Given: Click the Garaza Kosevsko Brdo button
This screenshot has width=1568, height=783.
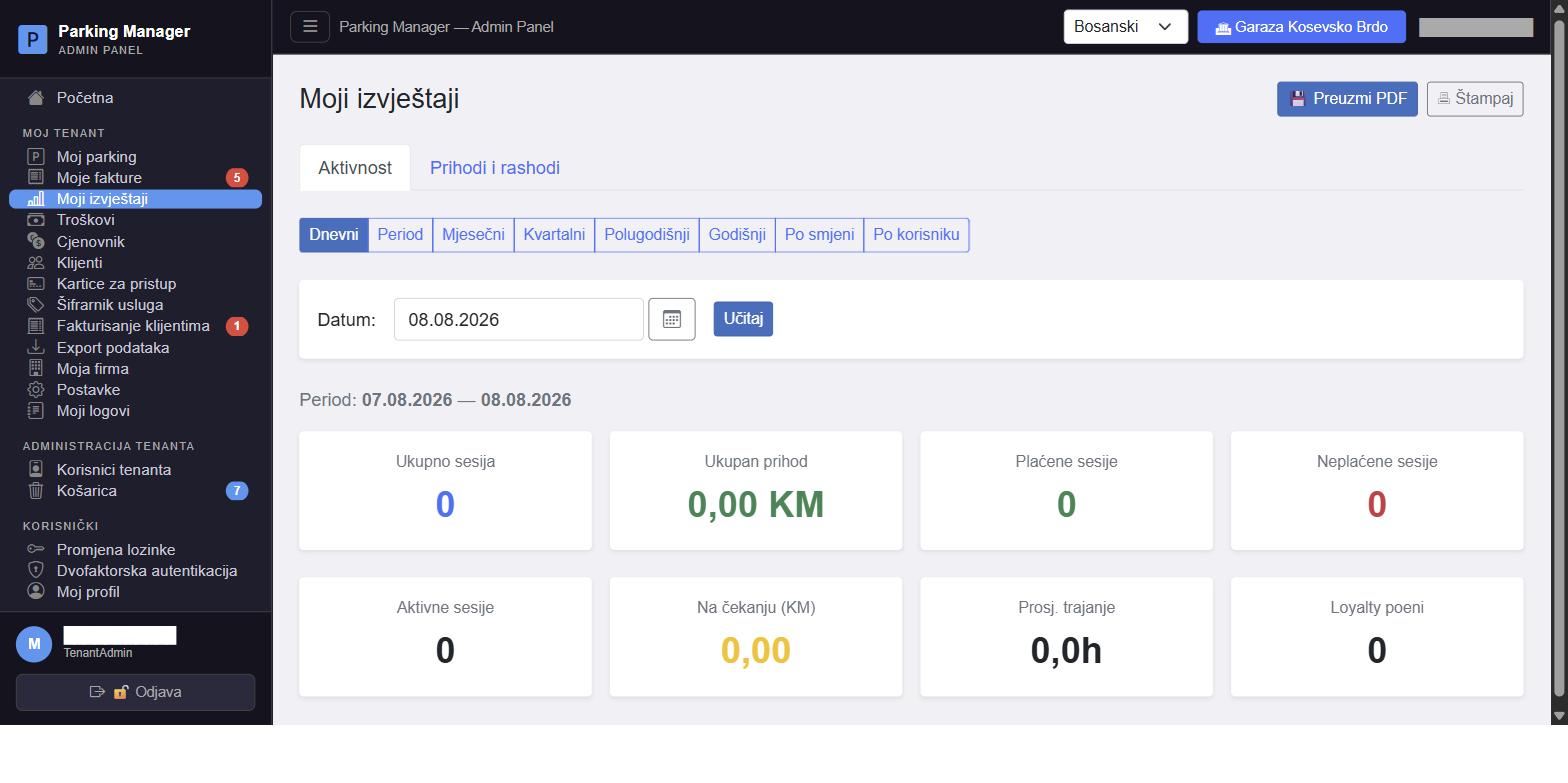Looking at the screenshot, I should (1301, 27).
